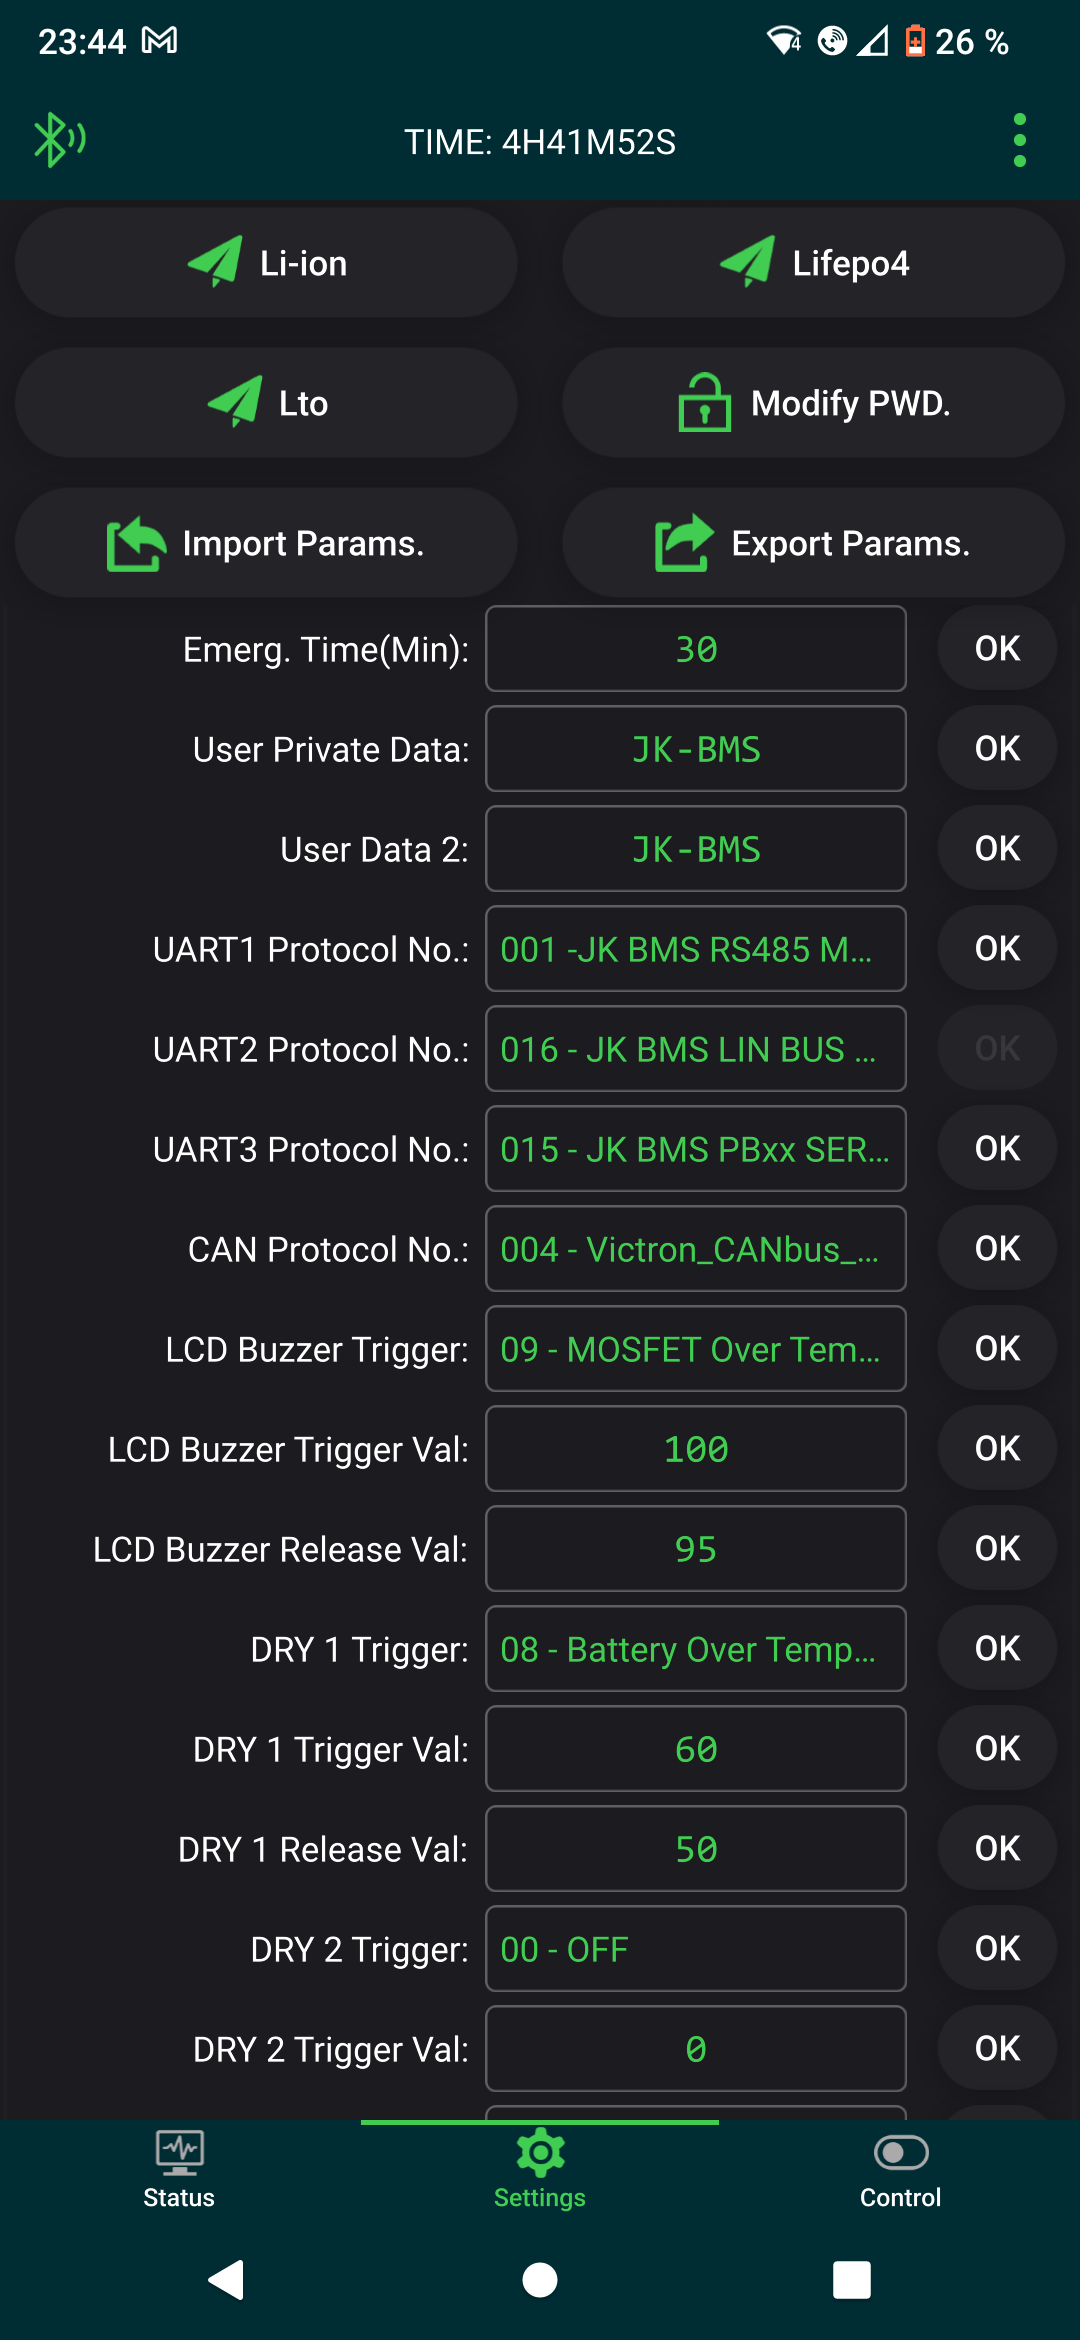
Task: Open Modify PWD. password option
Action: click(813, 403)
